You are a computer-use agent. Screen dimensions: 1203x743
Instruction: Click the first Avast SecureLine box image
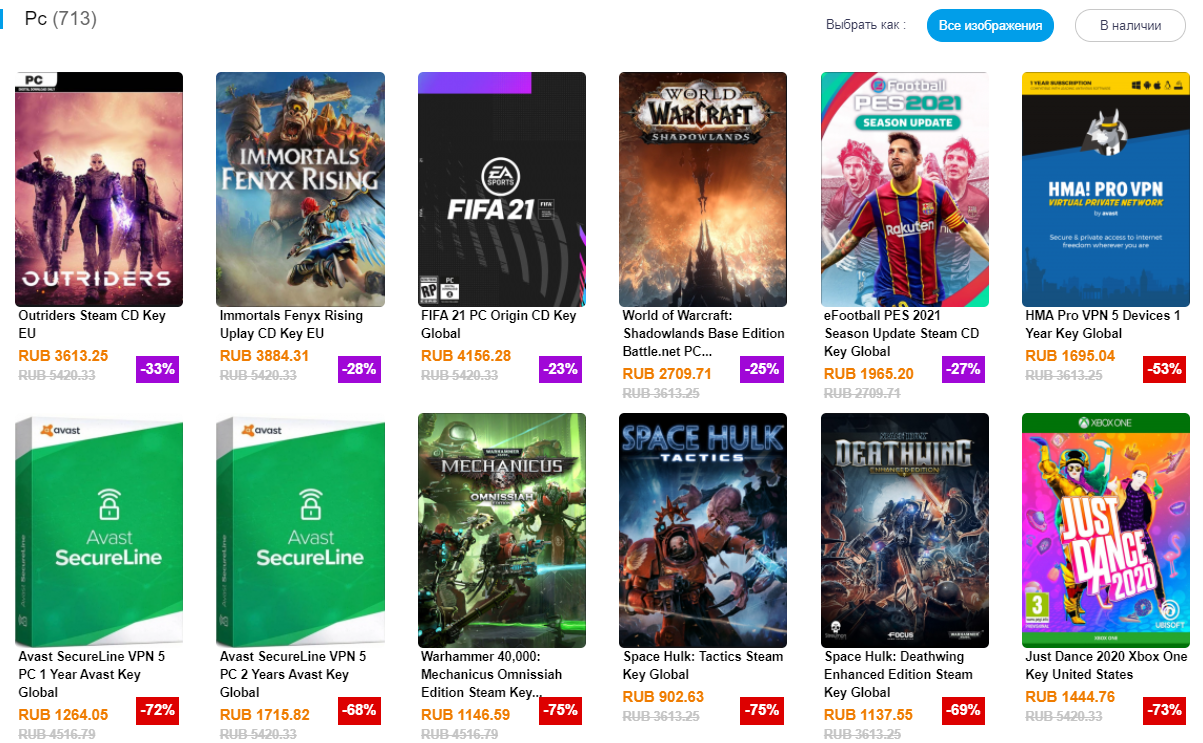pyautogui.click(x=99, y=530)
